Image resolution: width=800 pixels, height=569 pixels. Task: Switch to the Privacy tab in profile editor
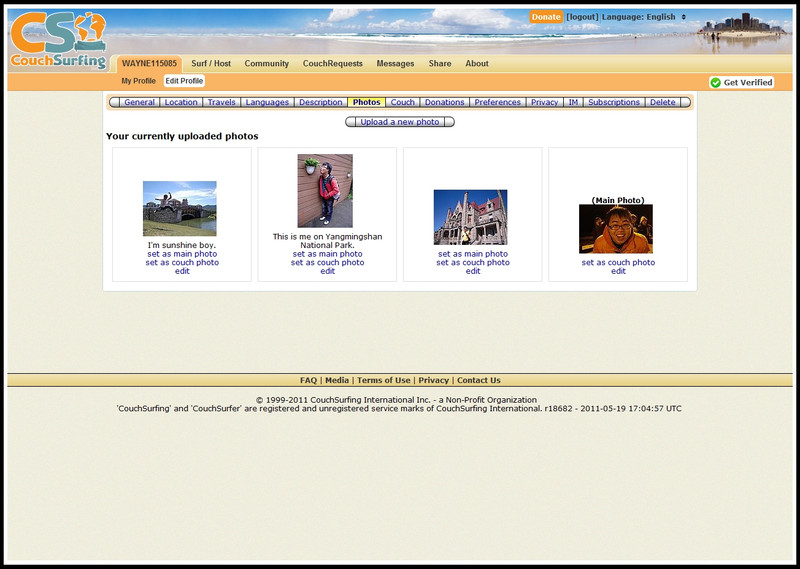tap(544, 102)
